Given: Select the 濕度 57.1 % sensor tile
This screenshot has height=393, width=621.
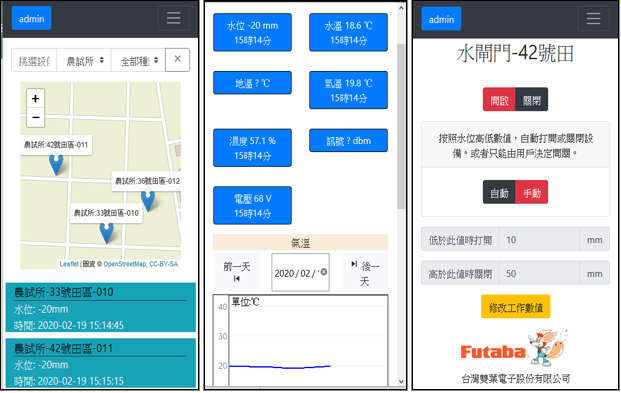Looking at the screenshot, I should (x=252, y=148).
